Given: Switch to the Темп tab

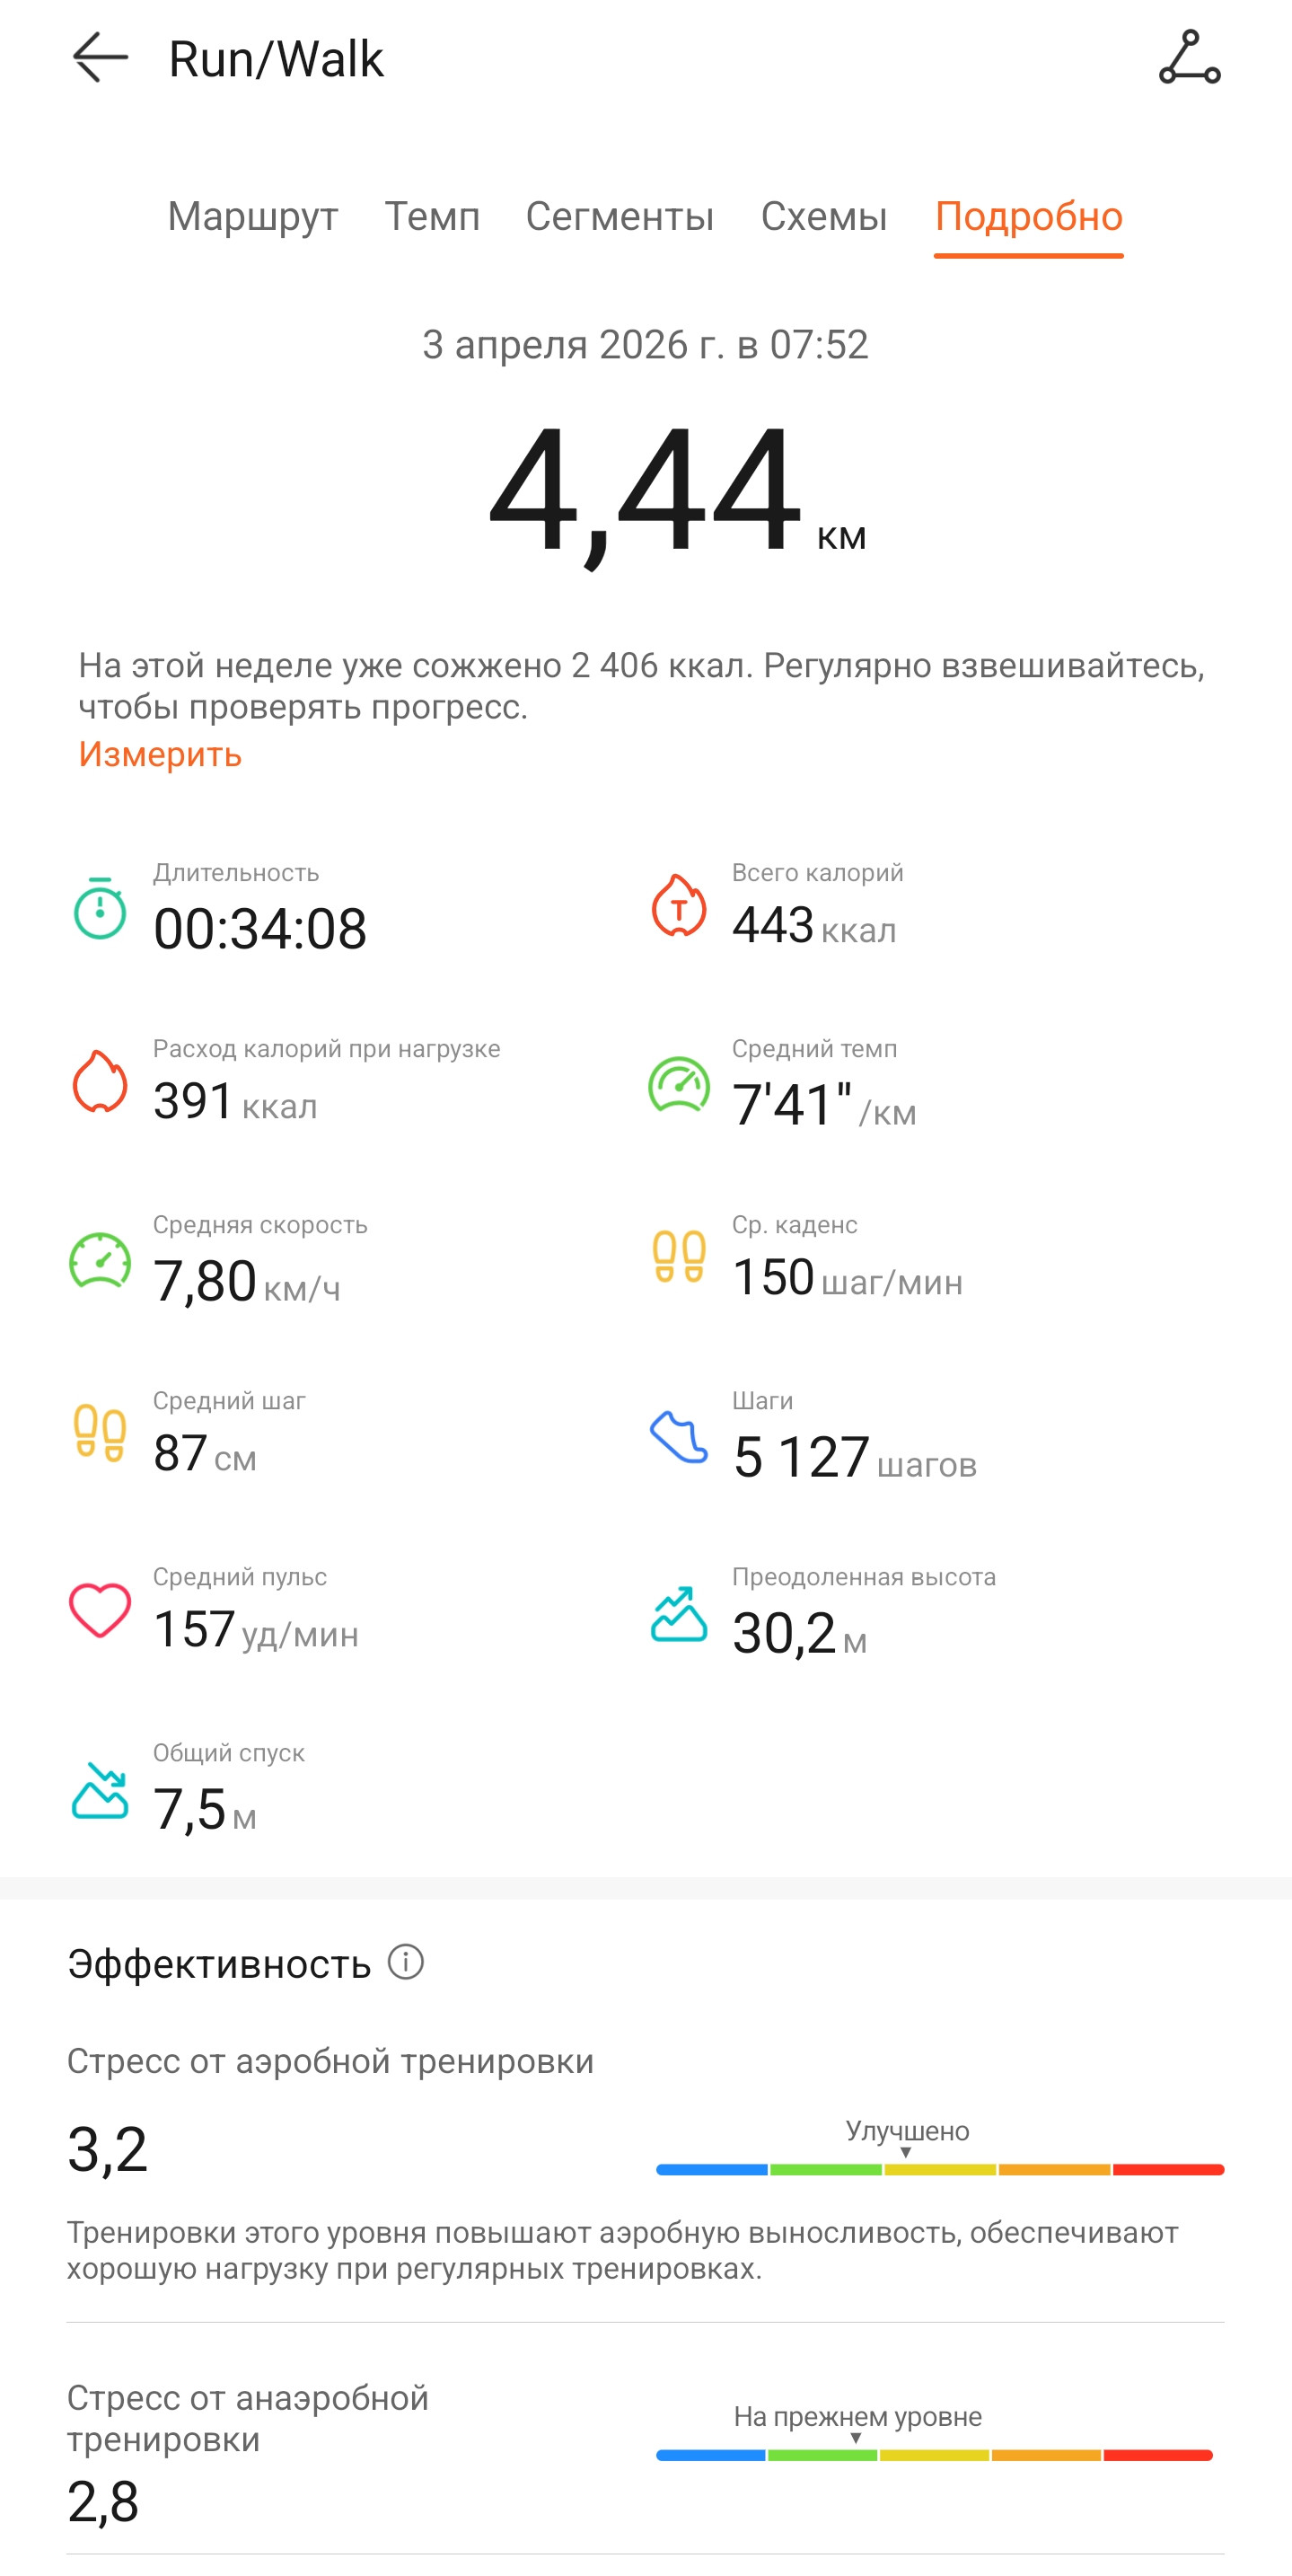Looking at the screenshot, I should tap(432, 217).
